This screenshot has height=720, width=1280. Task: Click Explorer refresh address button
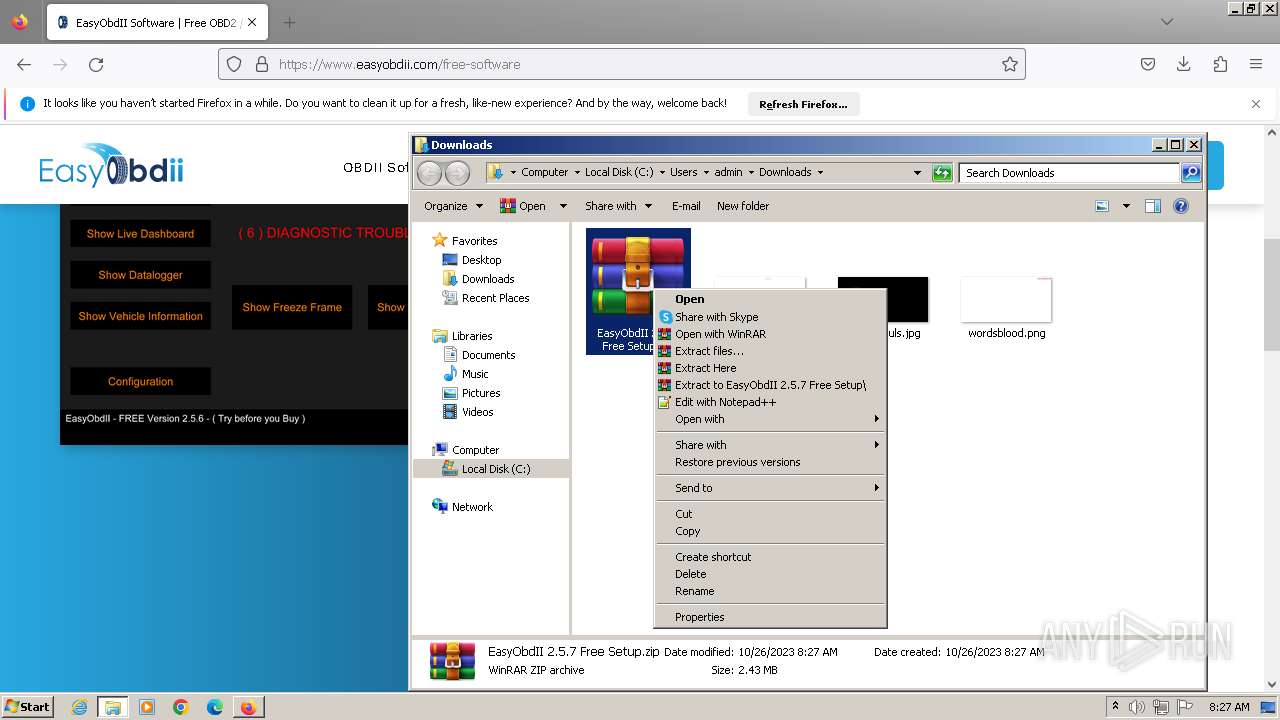coord(942,173)
